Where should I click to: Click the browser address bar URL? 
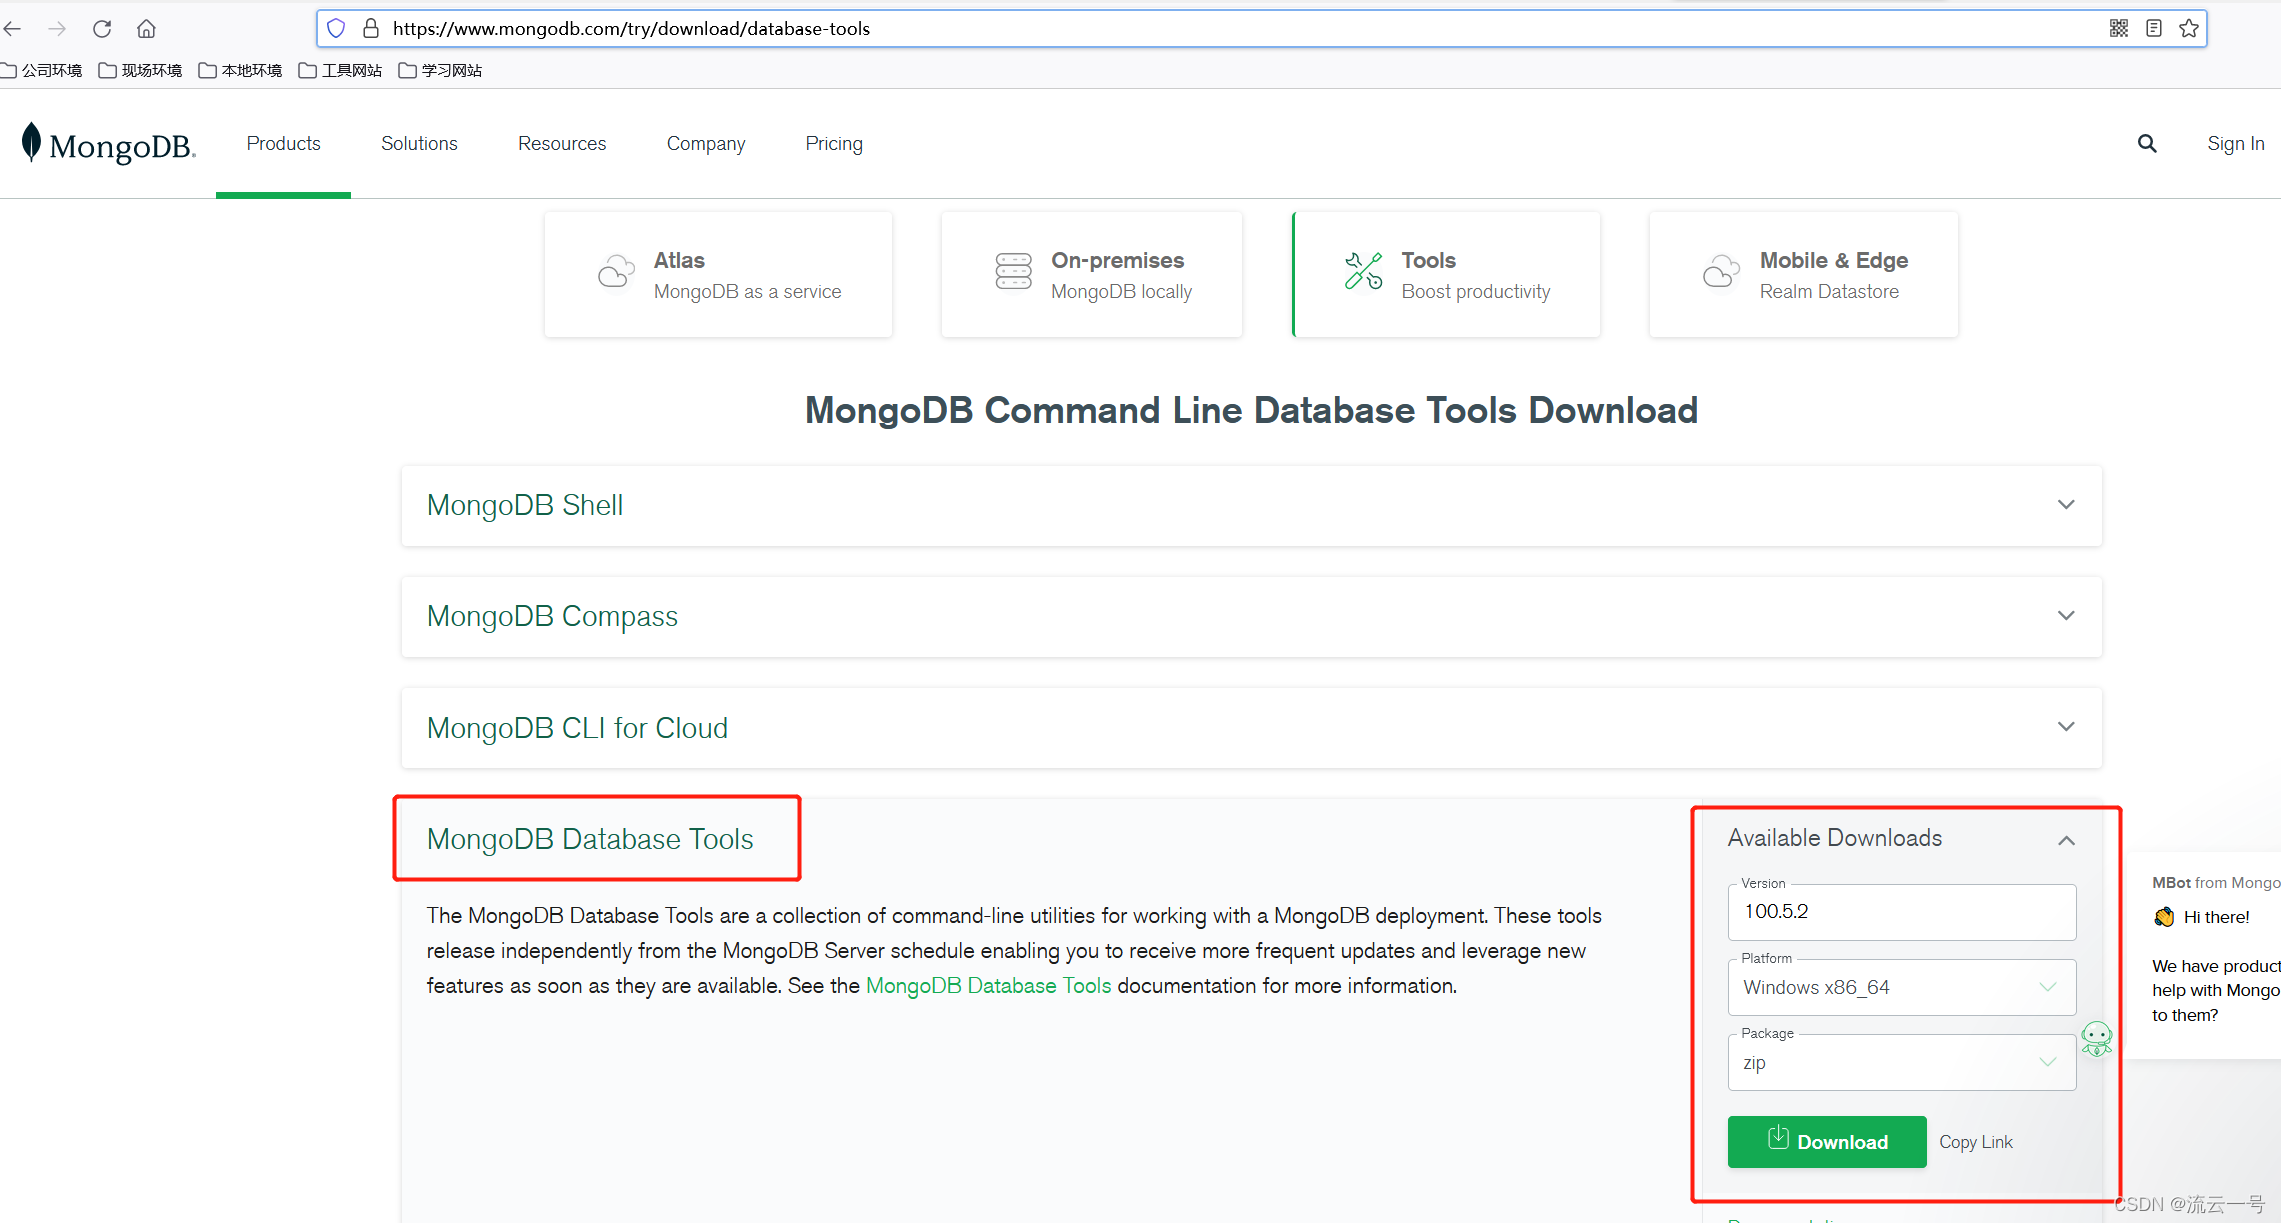tap(631, 29)
